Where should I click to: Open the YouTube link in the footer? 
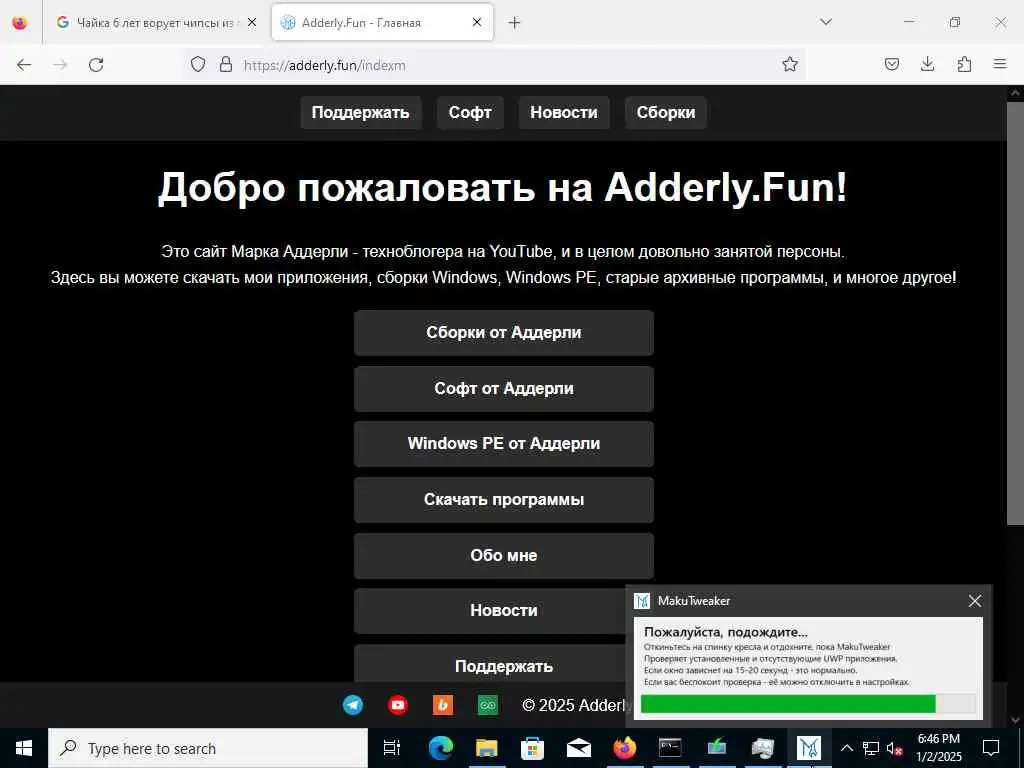(x=398, y=705)
